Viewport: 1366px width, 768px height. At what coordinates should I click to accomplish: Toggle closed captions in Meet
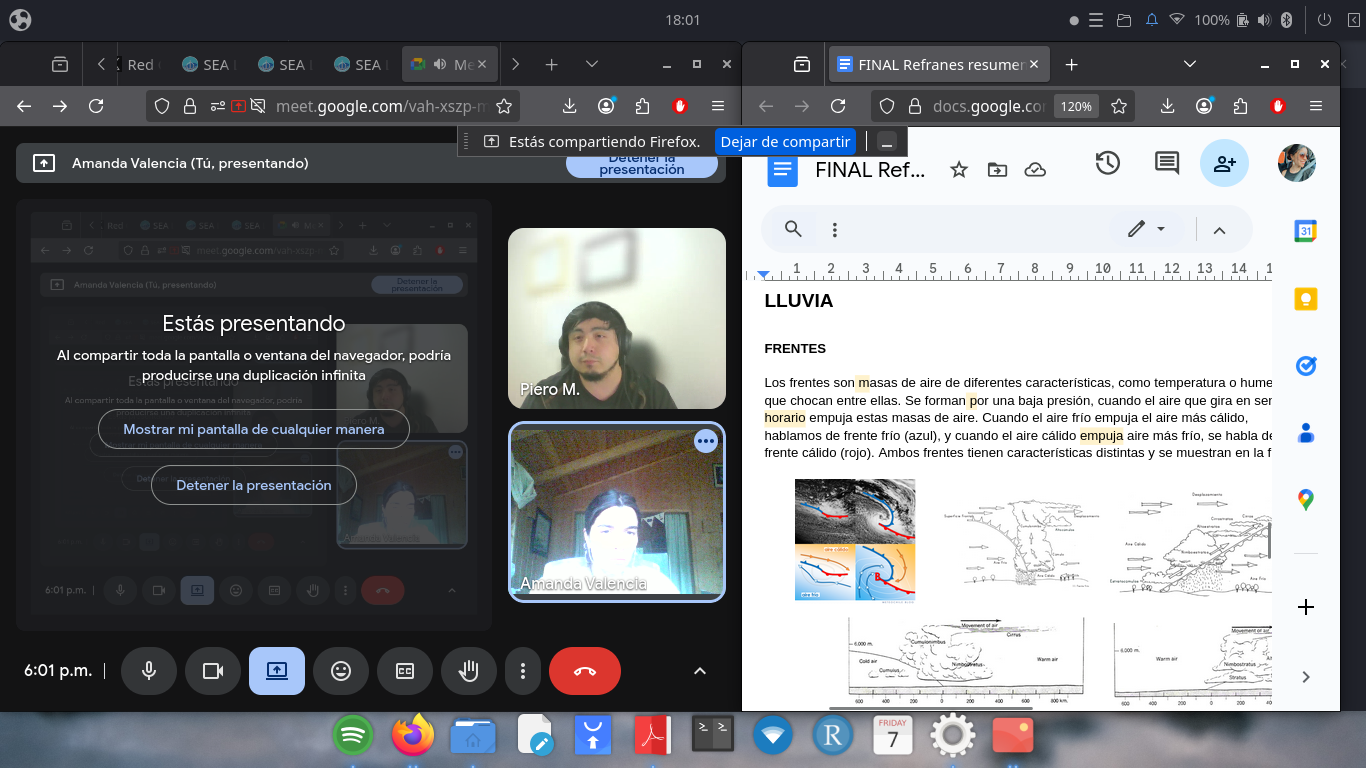405,671
